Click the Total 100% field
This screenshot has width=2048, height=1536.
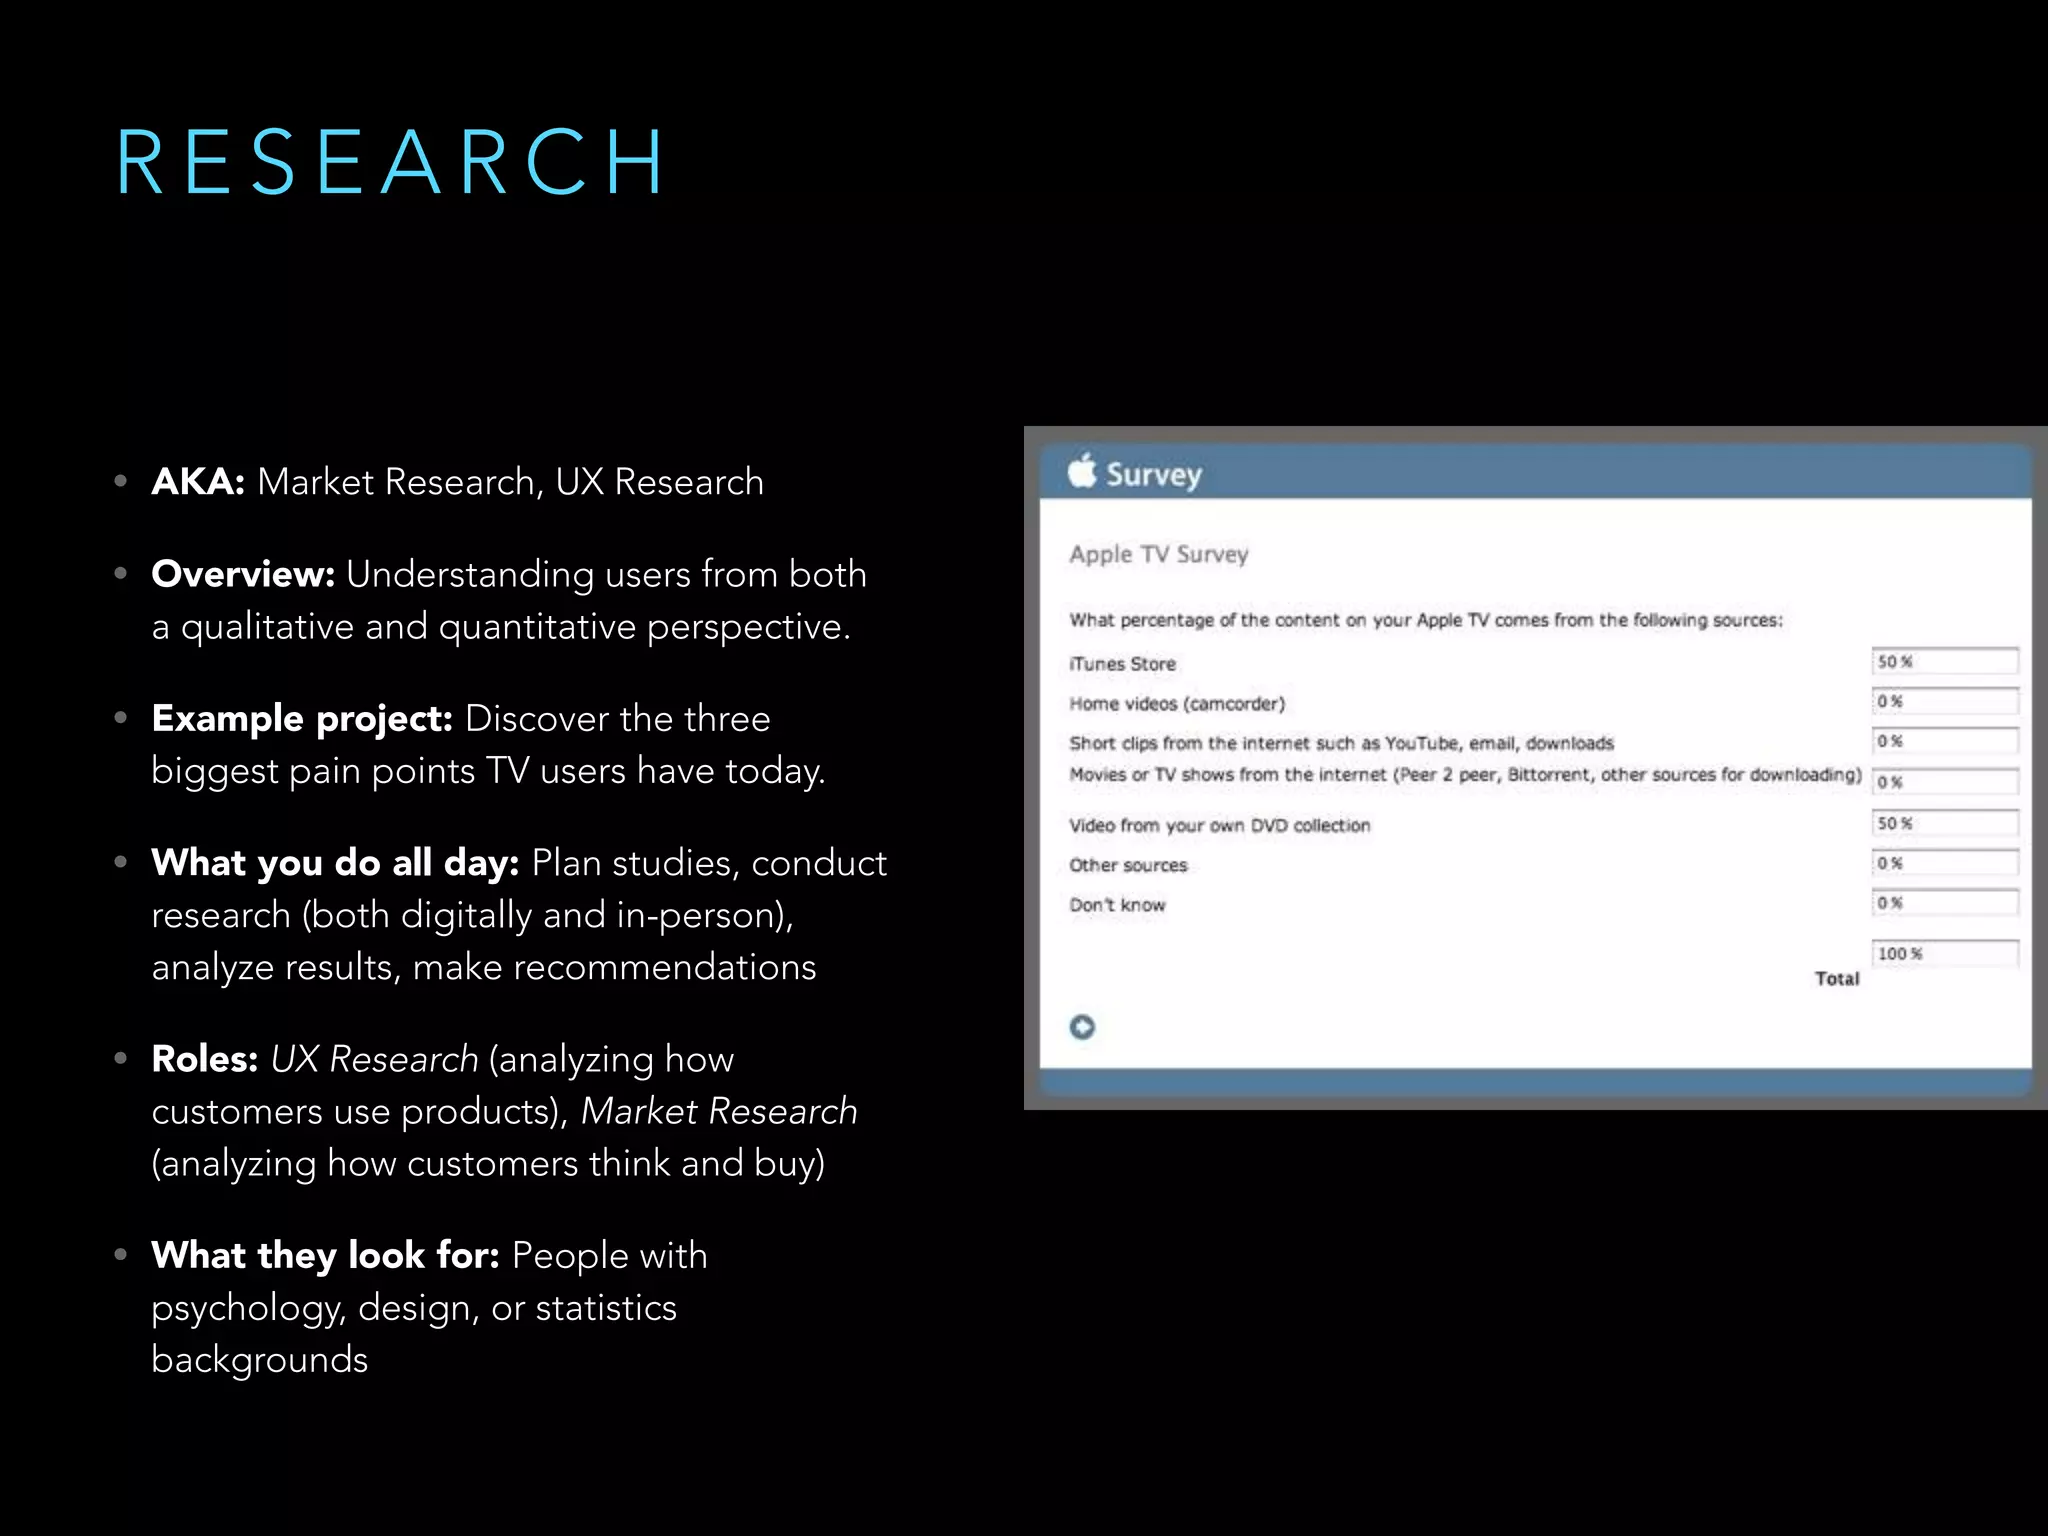coord(1944,953)
